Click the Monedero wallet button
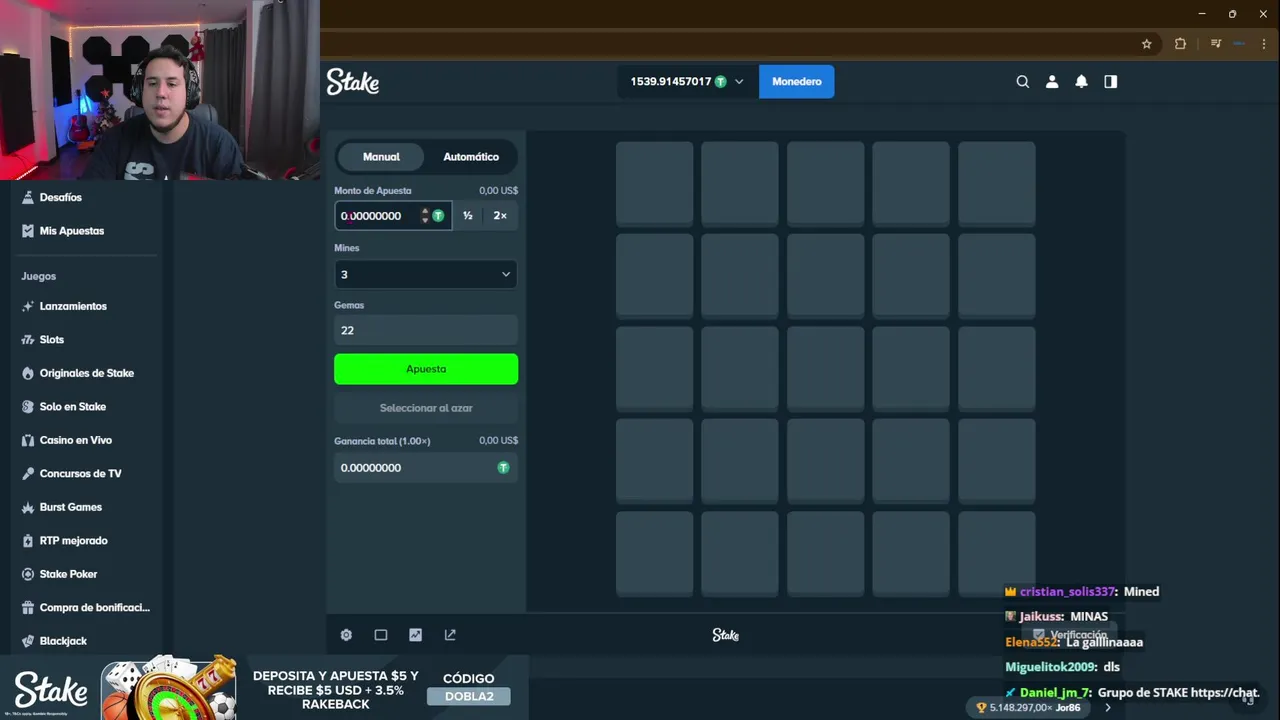 796,82
